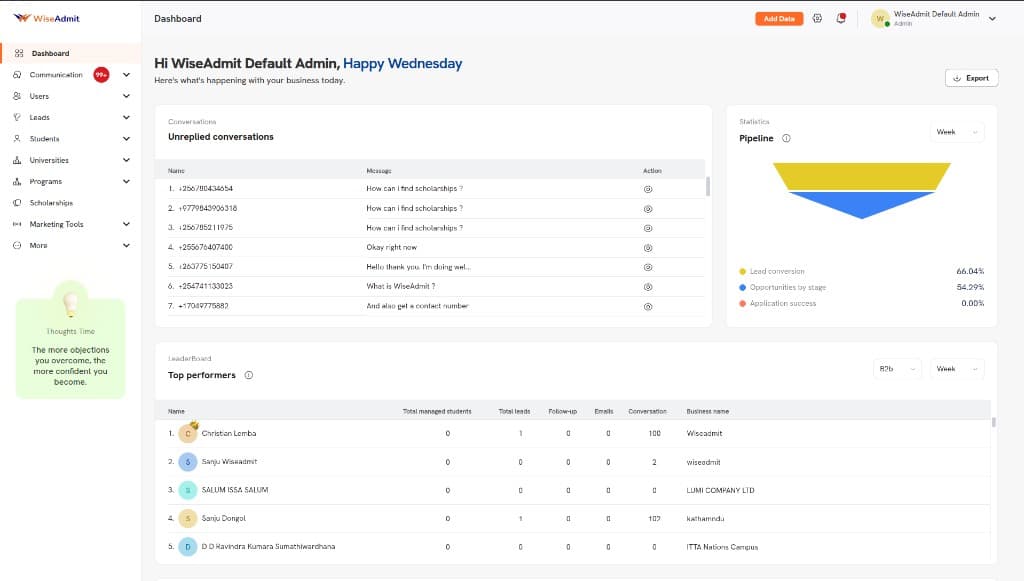Image resolution: width=1024 pixels, height=581 pixels.
Task: Open the Leads menu item
Action: click(40, 117)
